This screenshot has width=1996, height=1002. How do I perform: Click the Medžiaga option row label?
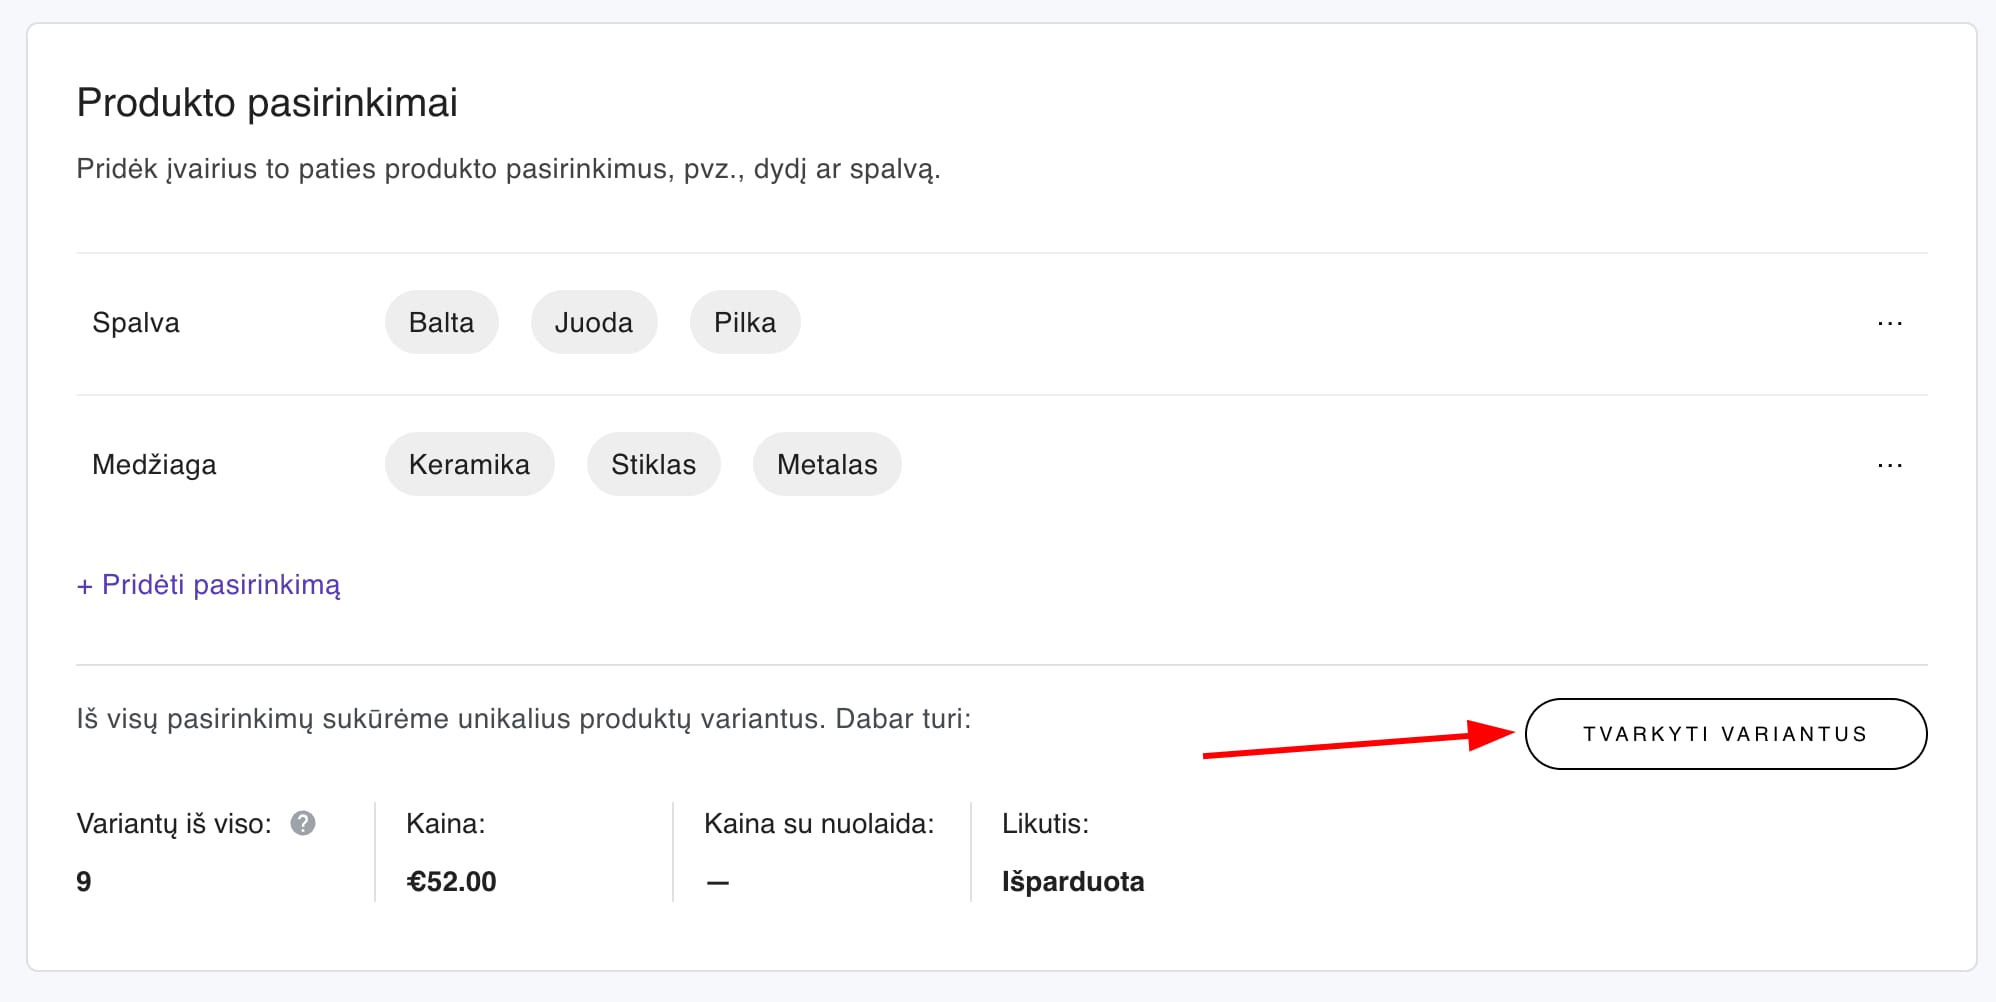pyautogui.click(x=154, y=465)
